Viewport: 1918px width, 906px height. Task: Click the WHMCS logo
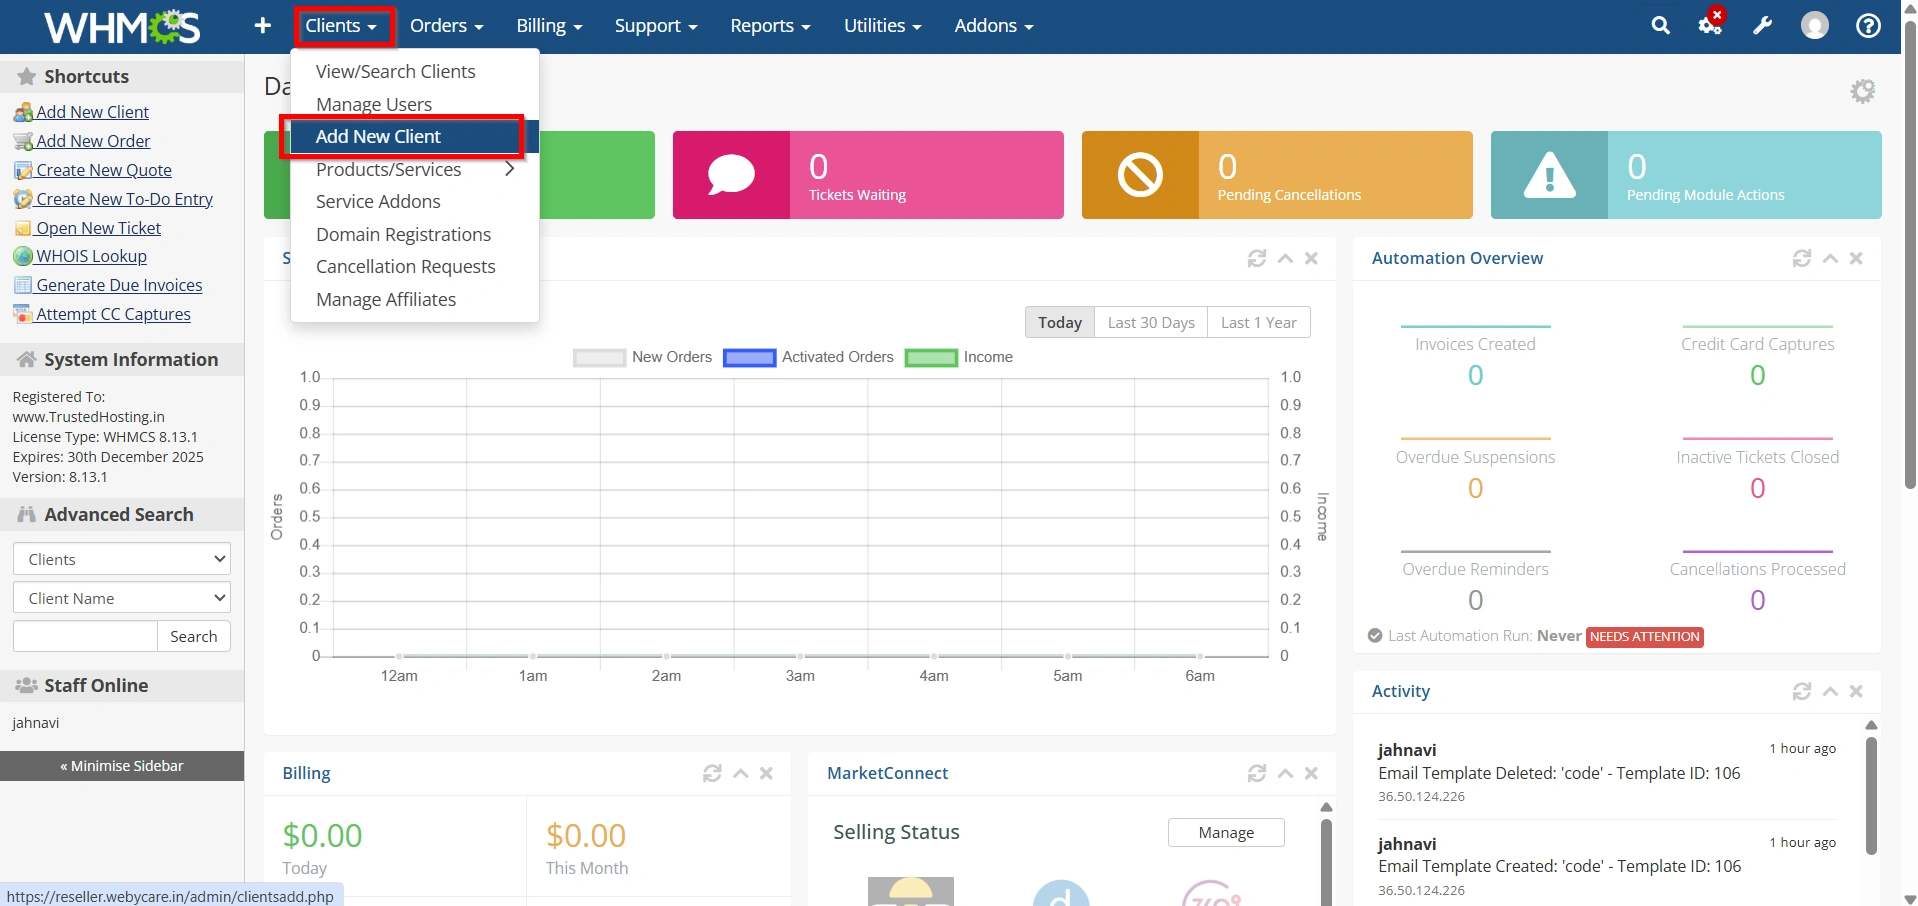122,27
